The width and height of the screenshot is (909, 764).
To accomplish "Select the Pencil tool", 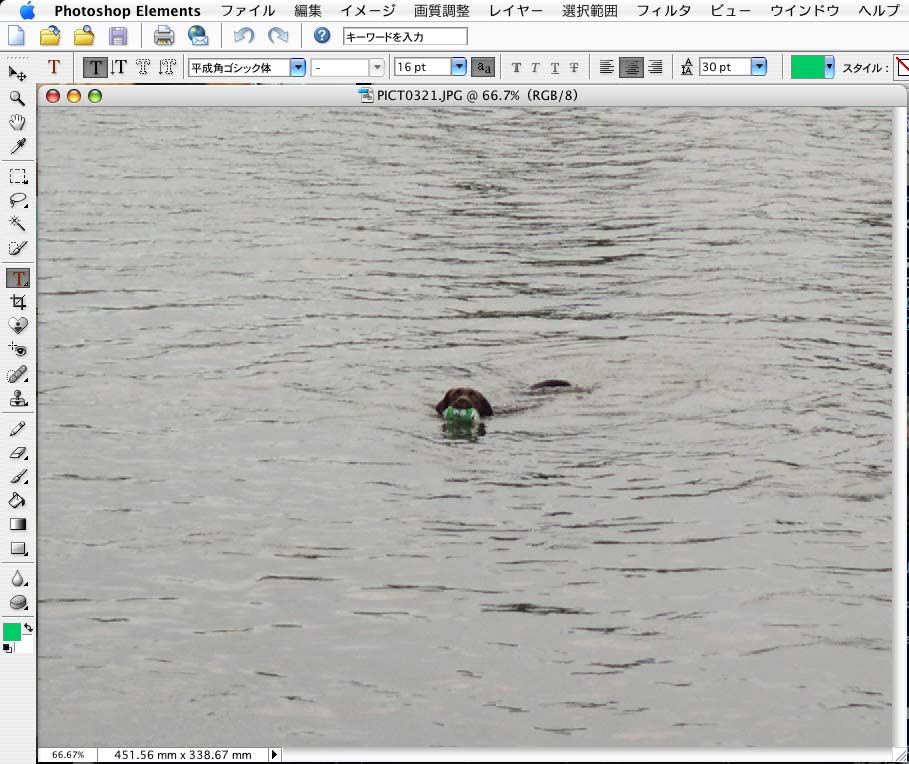I will (x=17, y=428).
